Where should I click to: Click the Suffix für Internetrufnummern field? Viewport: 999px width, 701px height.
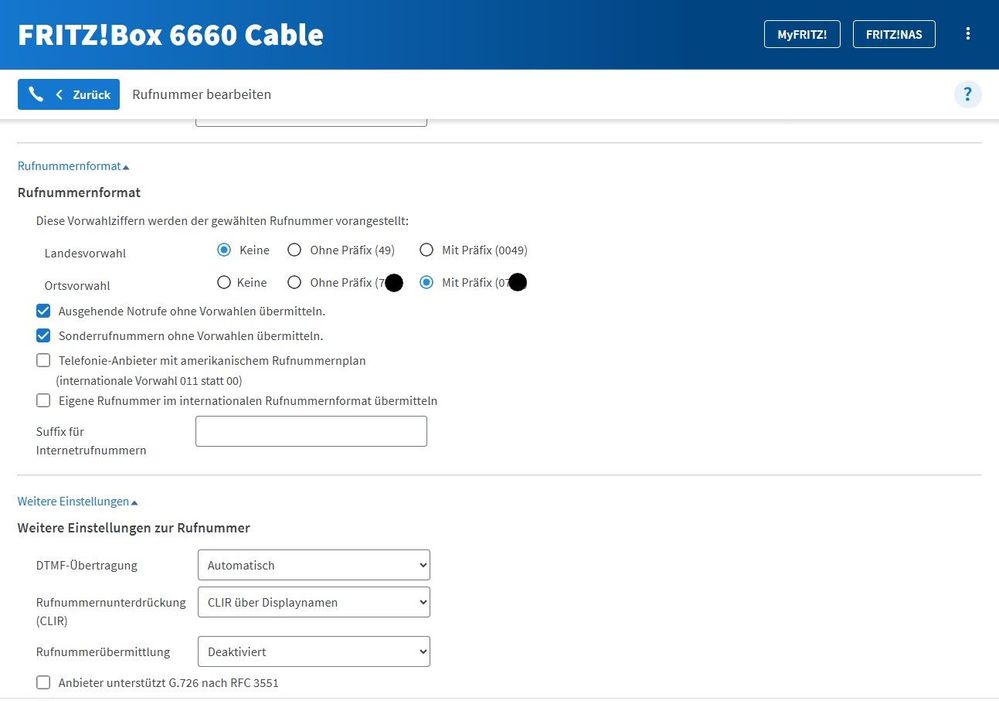click(311, 431)
